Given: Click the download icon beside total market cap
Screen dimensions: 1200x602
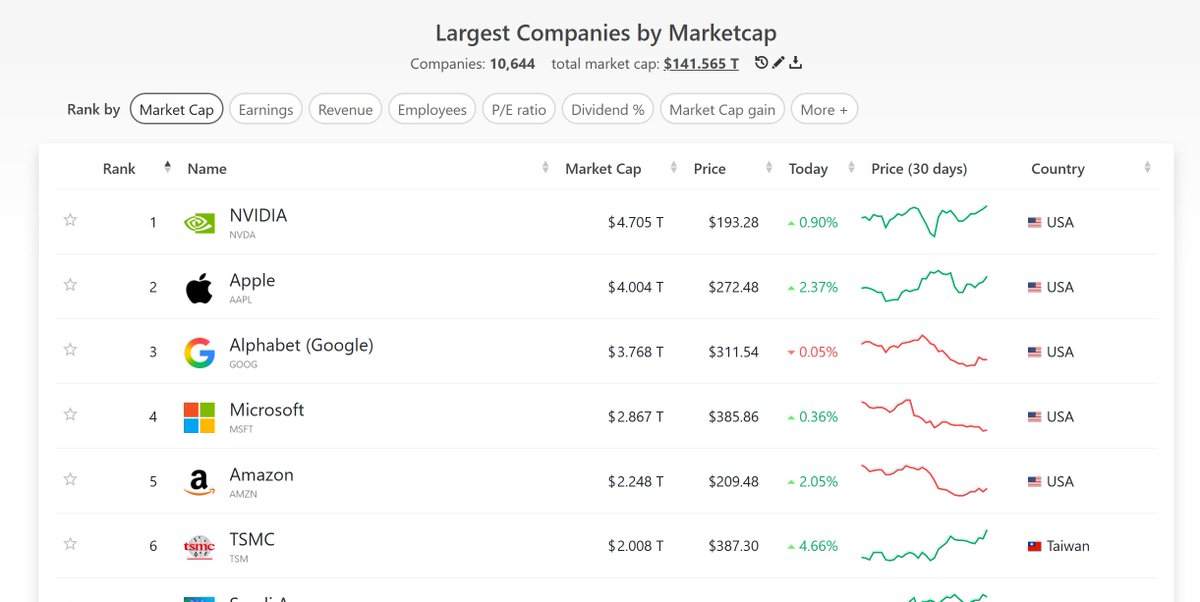Looking at the screenshot, I should click(x=796, y=63).
